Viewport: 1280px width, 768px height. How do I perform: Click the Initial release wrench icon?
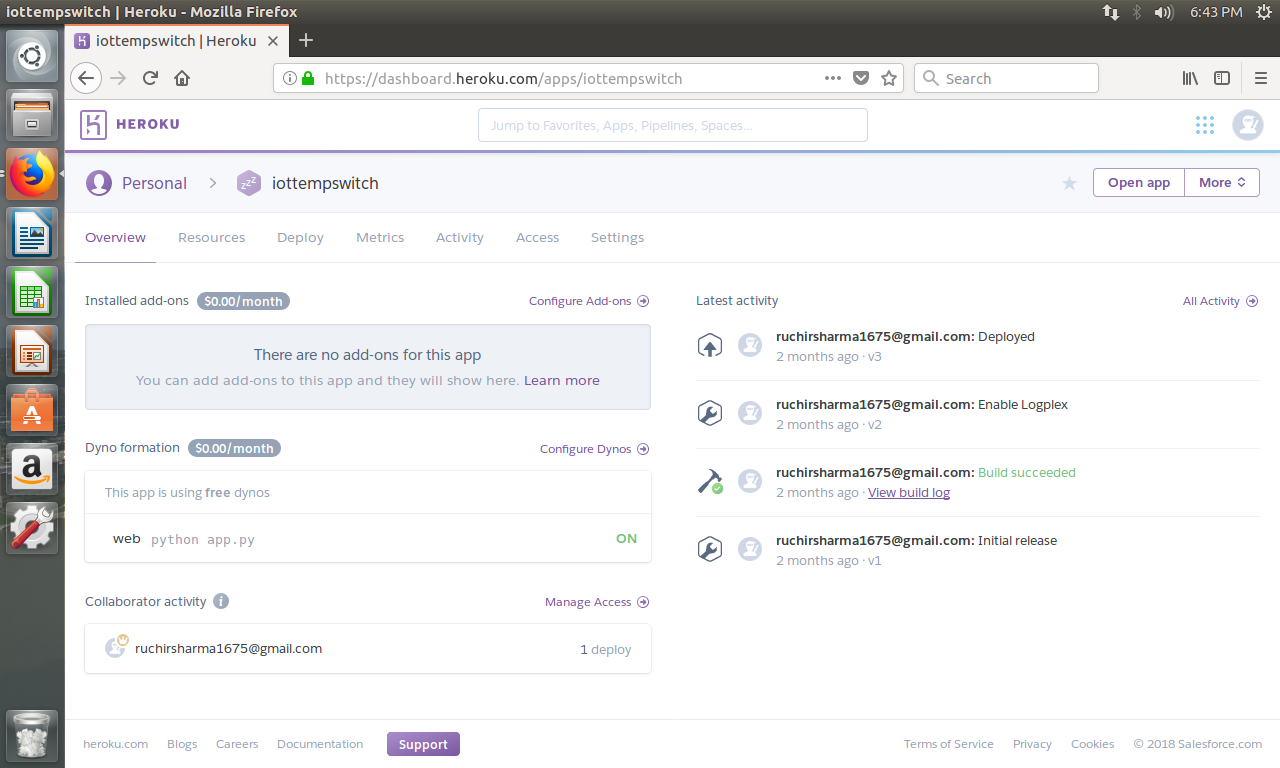[x=709, y=549]
